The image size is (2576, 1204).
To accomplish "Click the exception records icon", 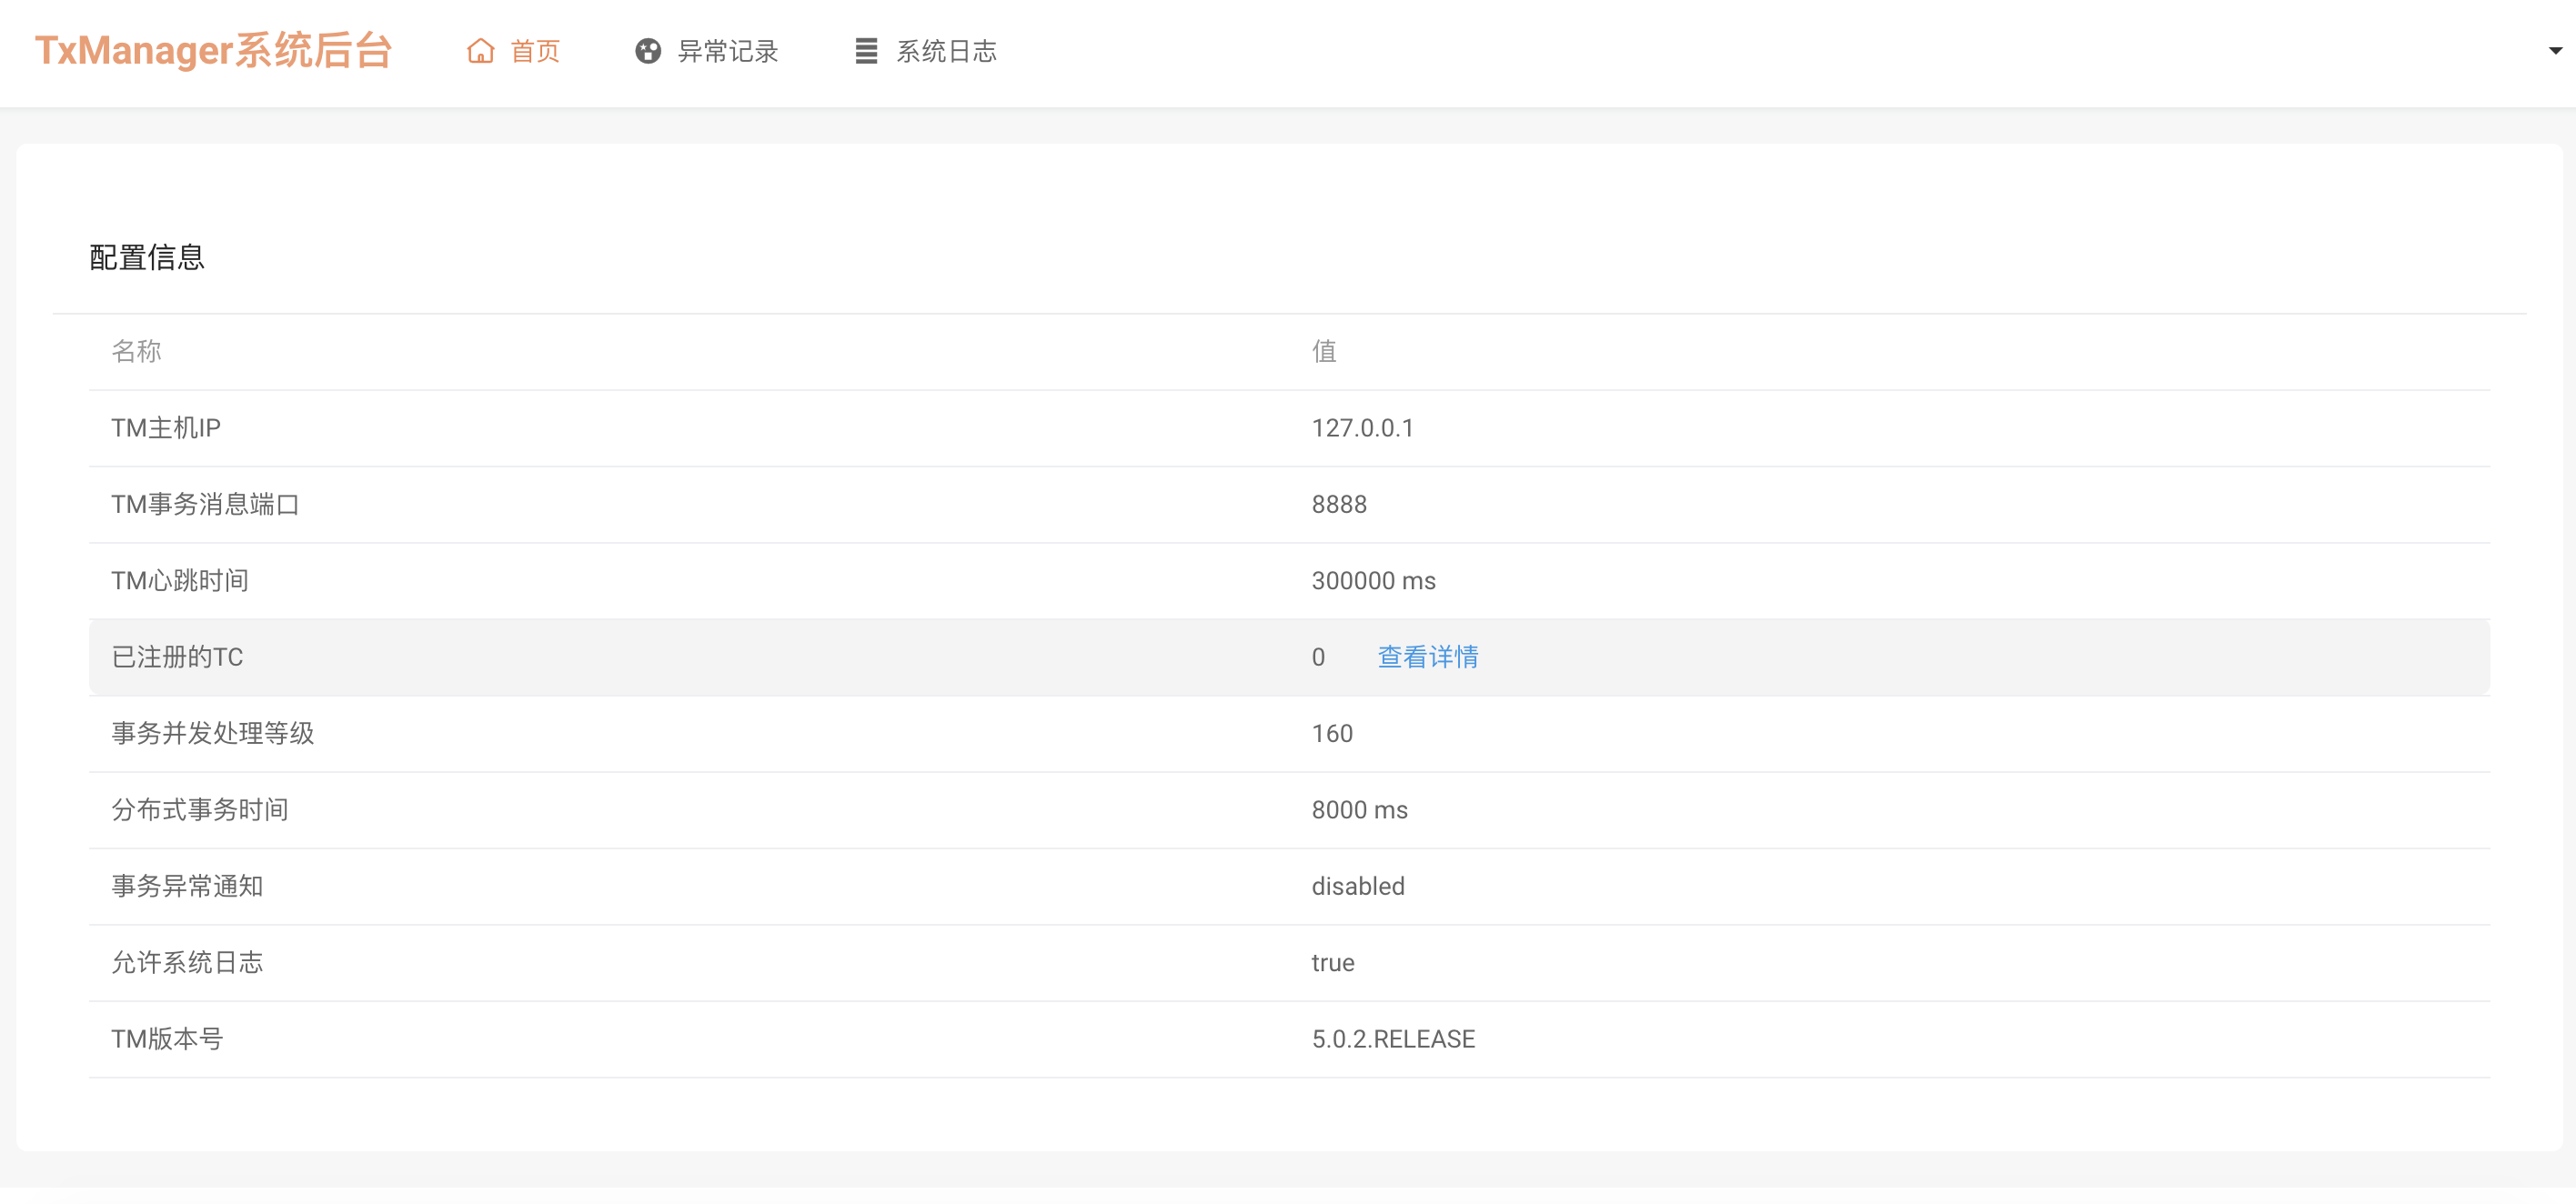I will click(x=648, y=51).
